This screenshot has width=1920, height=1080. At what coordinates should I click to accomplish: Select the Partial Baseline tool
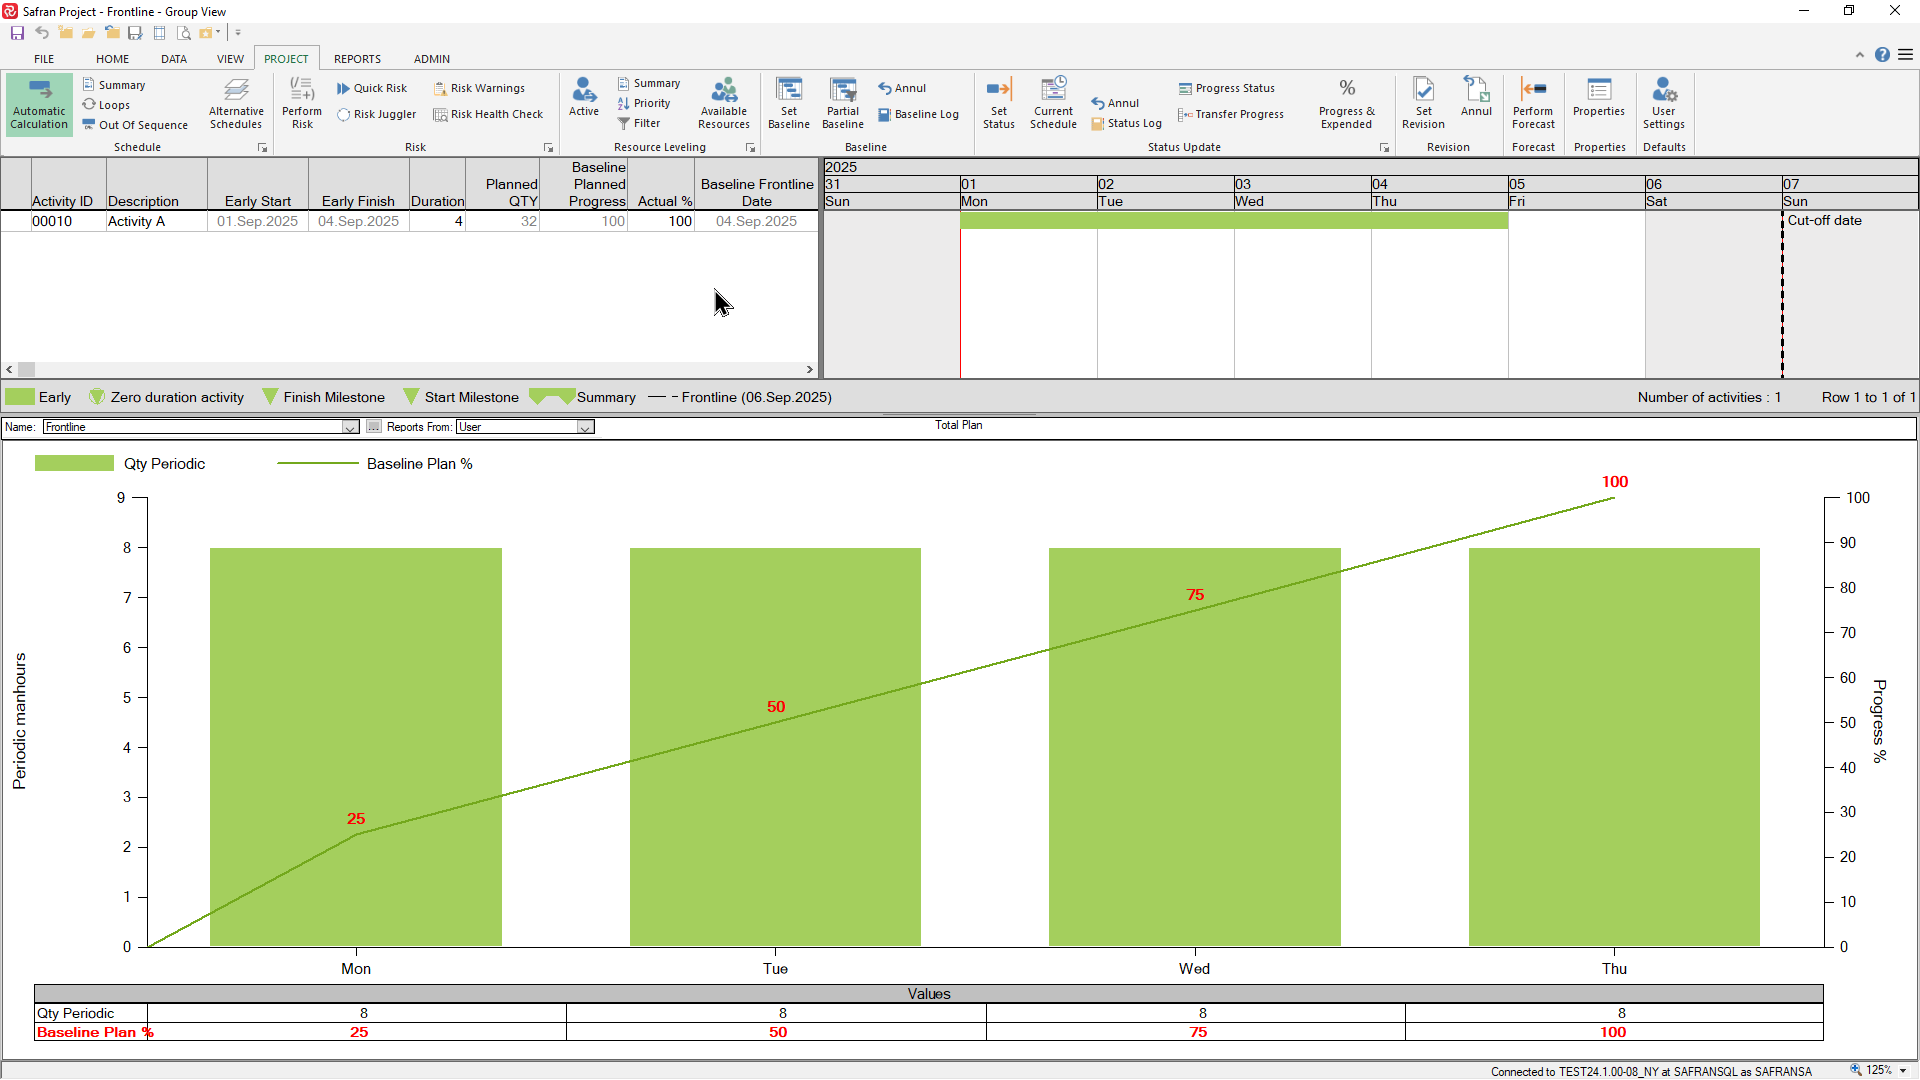click(843, 104)
